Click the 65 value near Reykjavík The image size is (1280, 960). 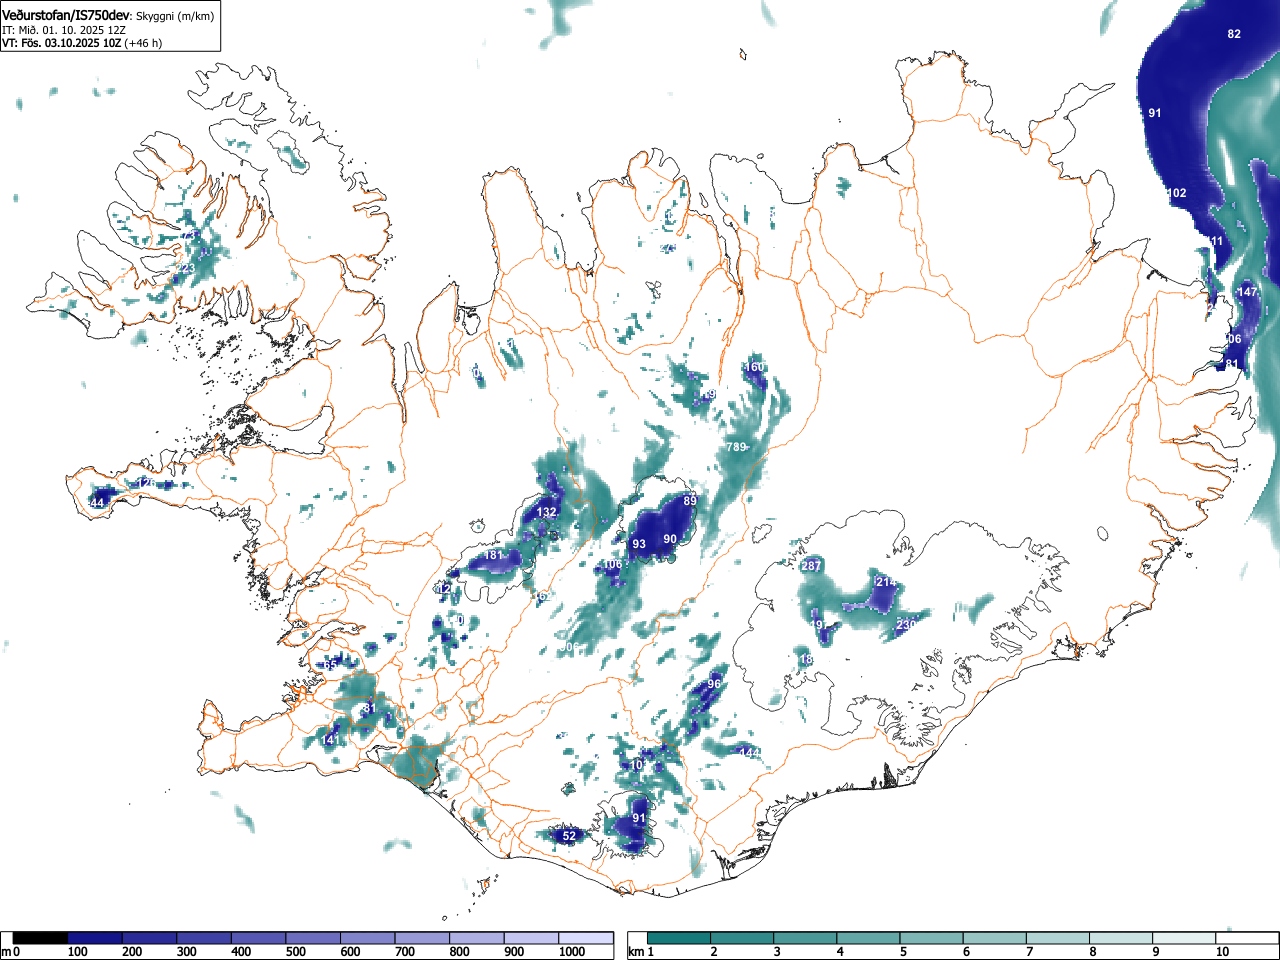click(x=331, y=665)
